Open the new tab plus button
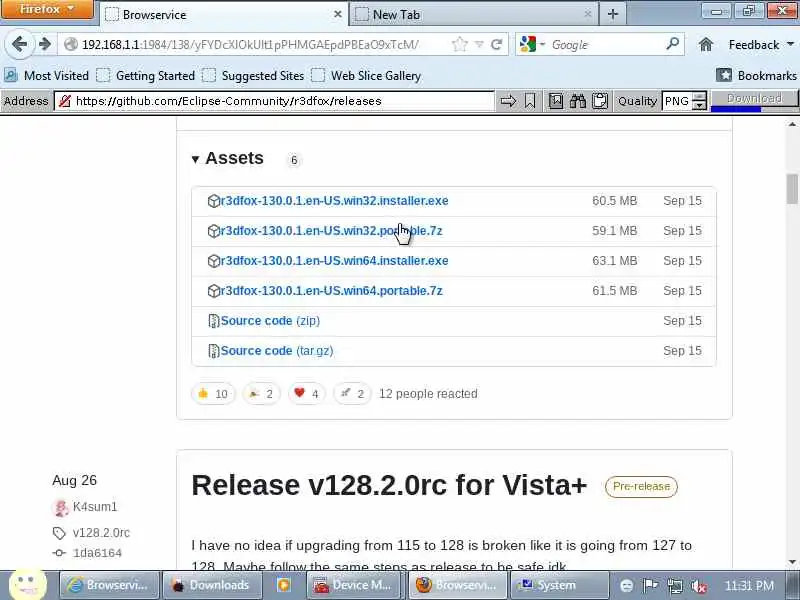This screenshot has width=800, height=600. tap(613, 14)
